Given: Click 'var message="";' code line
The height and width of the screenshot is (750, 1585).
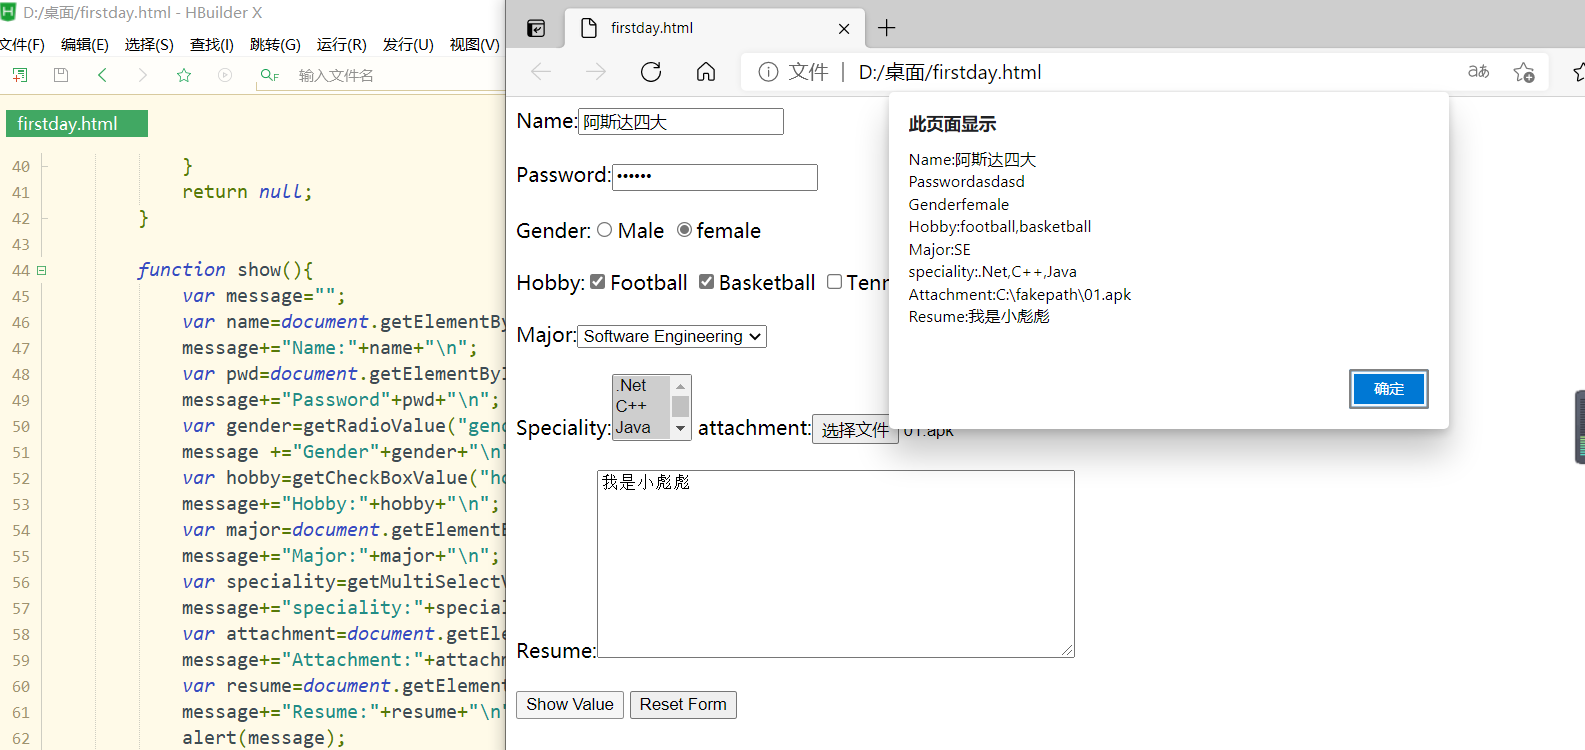Looking at the screenshot, I should pos(264,296).
